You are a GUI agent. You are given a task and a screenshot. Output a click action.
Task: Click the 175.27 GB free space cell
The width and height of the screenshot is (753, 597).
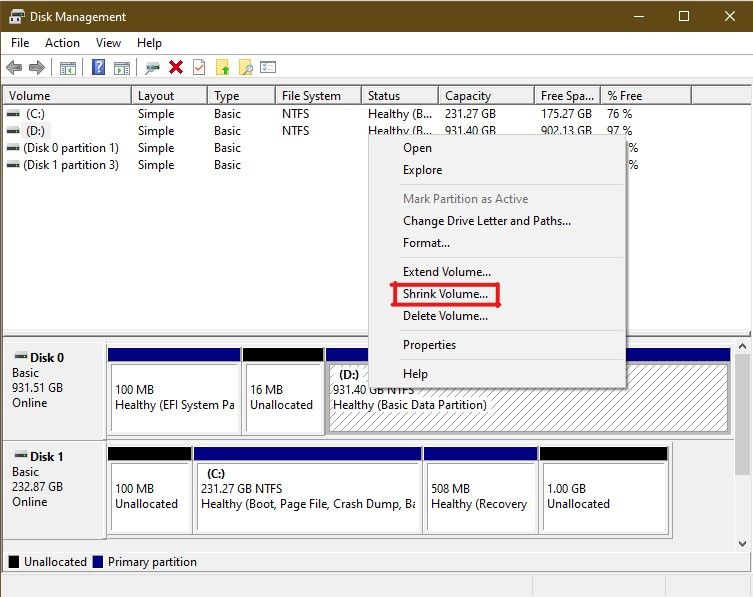[x=566, y=114]
